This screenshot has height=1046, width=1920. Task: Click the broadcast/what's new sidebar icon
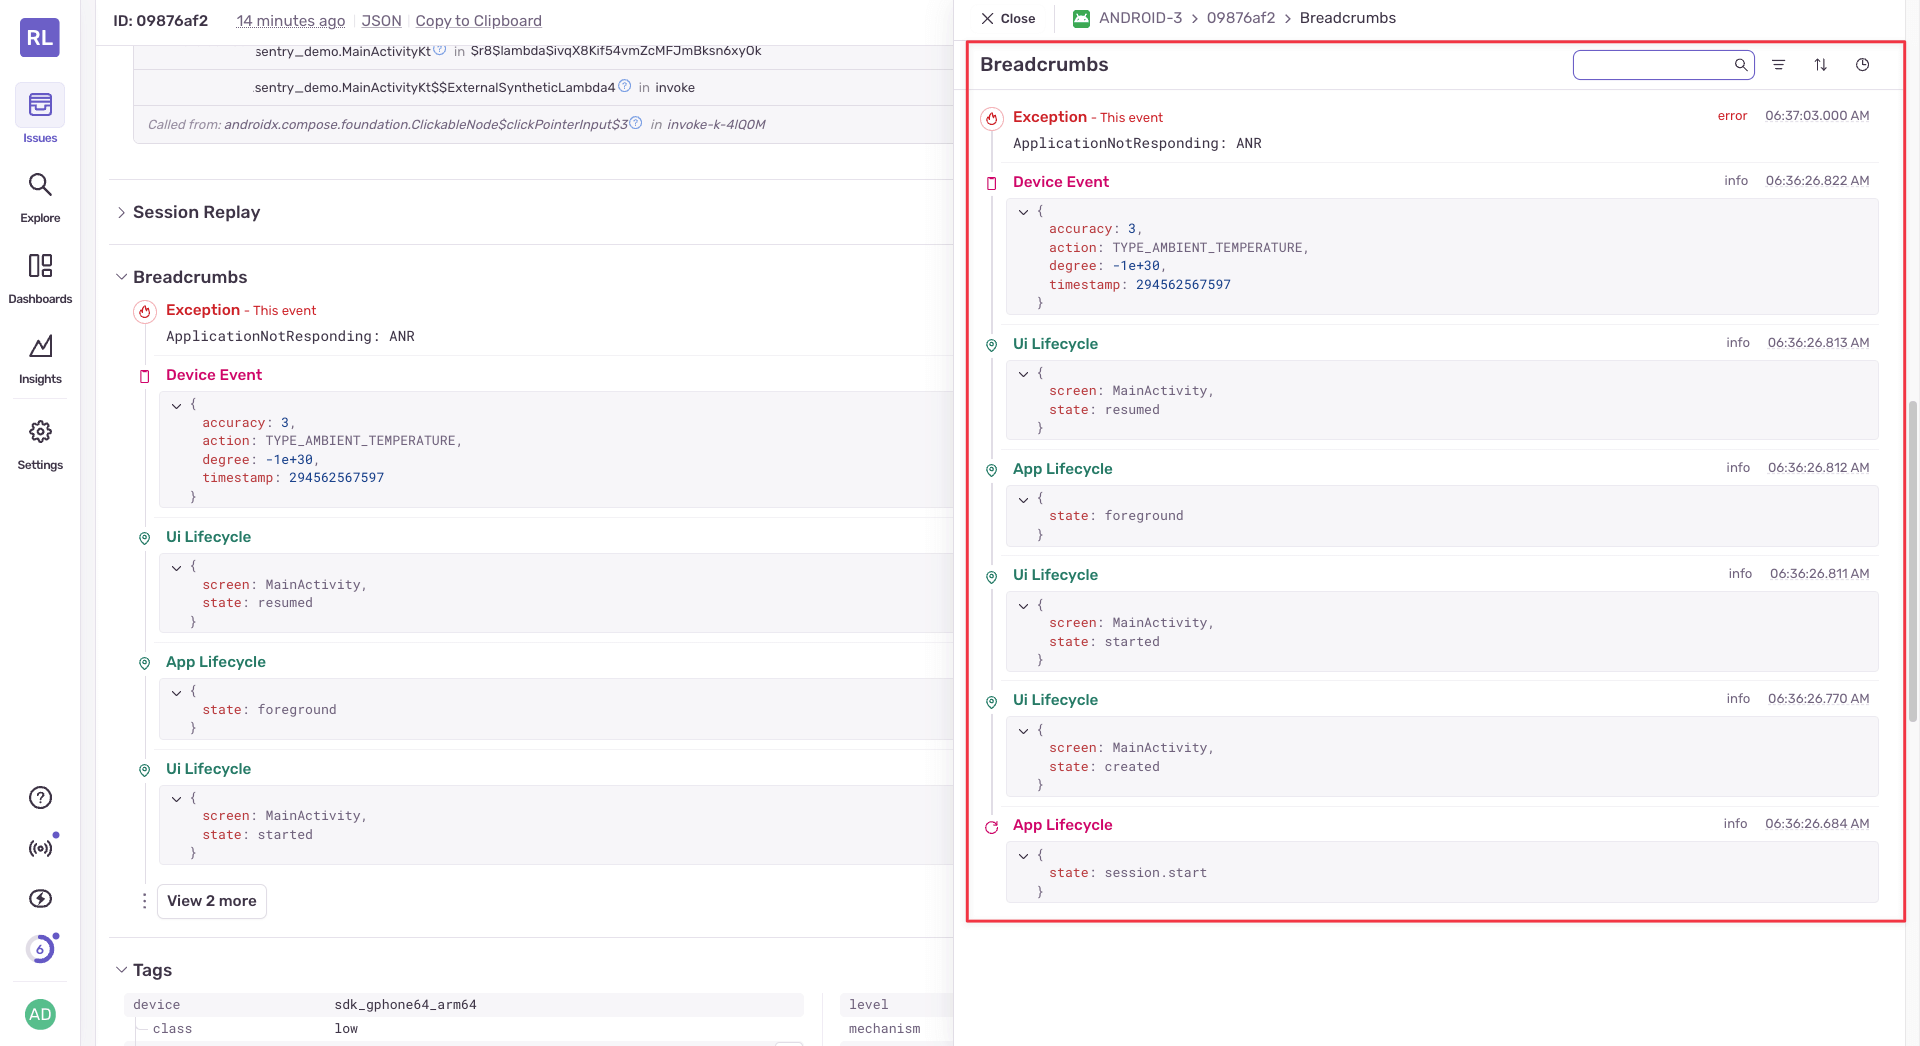40,847
